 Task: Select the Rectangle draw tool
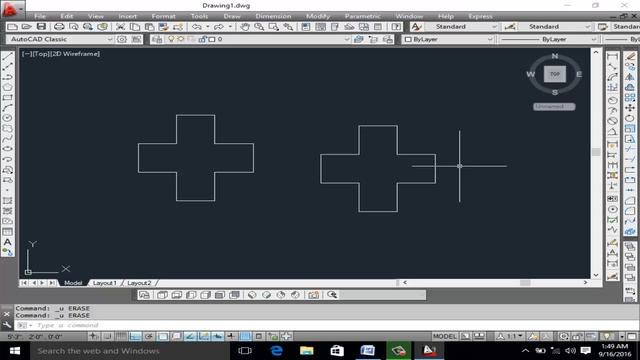(7, 98)
